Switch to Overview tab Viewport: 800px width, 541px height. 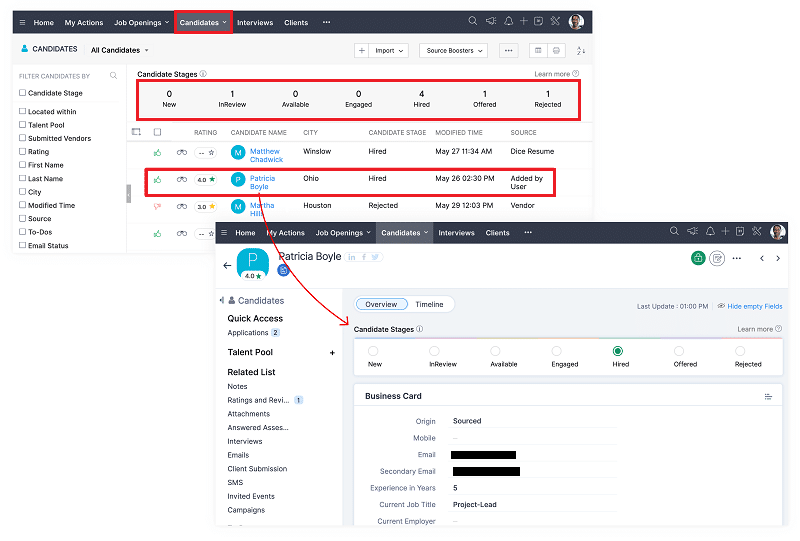(x=381, y=304)
